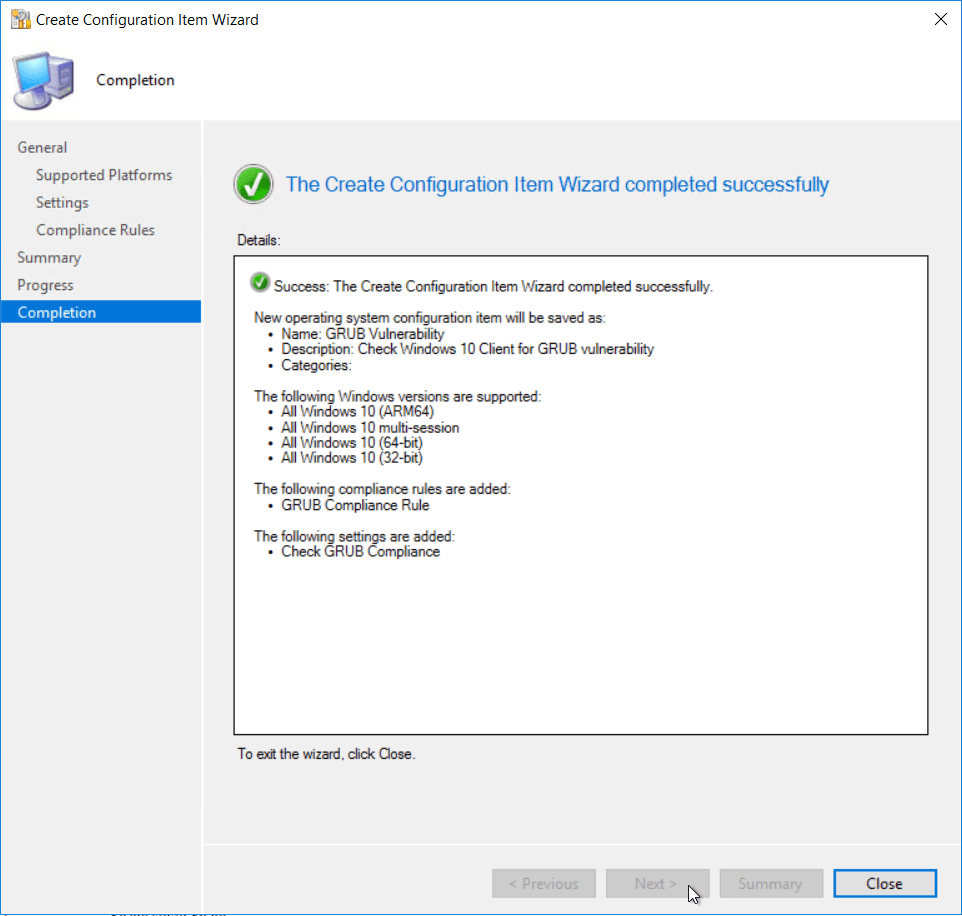The width and height of the screenshot is (962, 916).
Task: Select the Compliance Rules sidebar step
Action: [x=95, y=230]
